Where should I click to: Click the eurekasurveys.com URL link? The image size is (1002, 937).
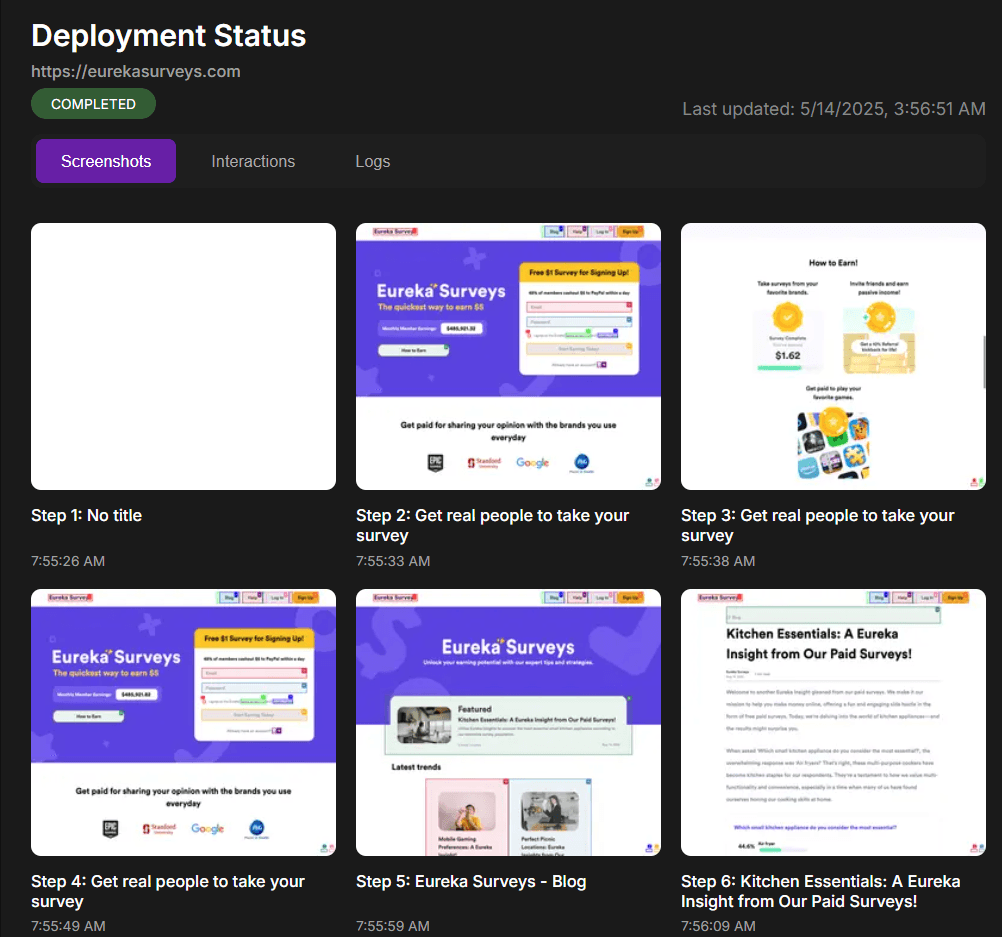pos(136,71)
